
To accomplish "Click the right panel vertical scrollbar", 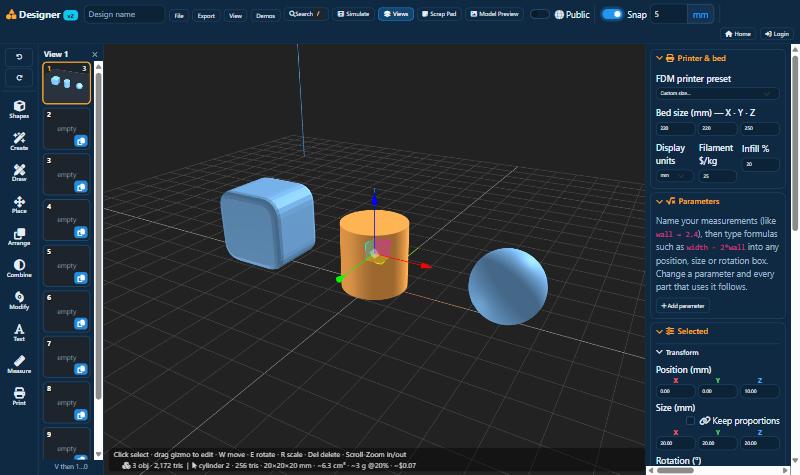I will click(x=795, y=141).
